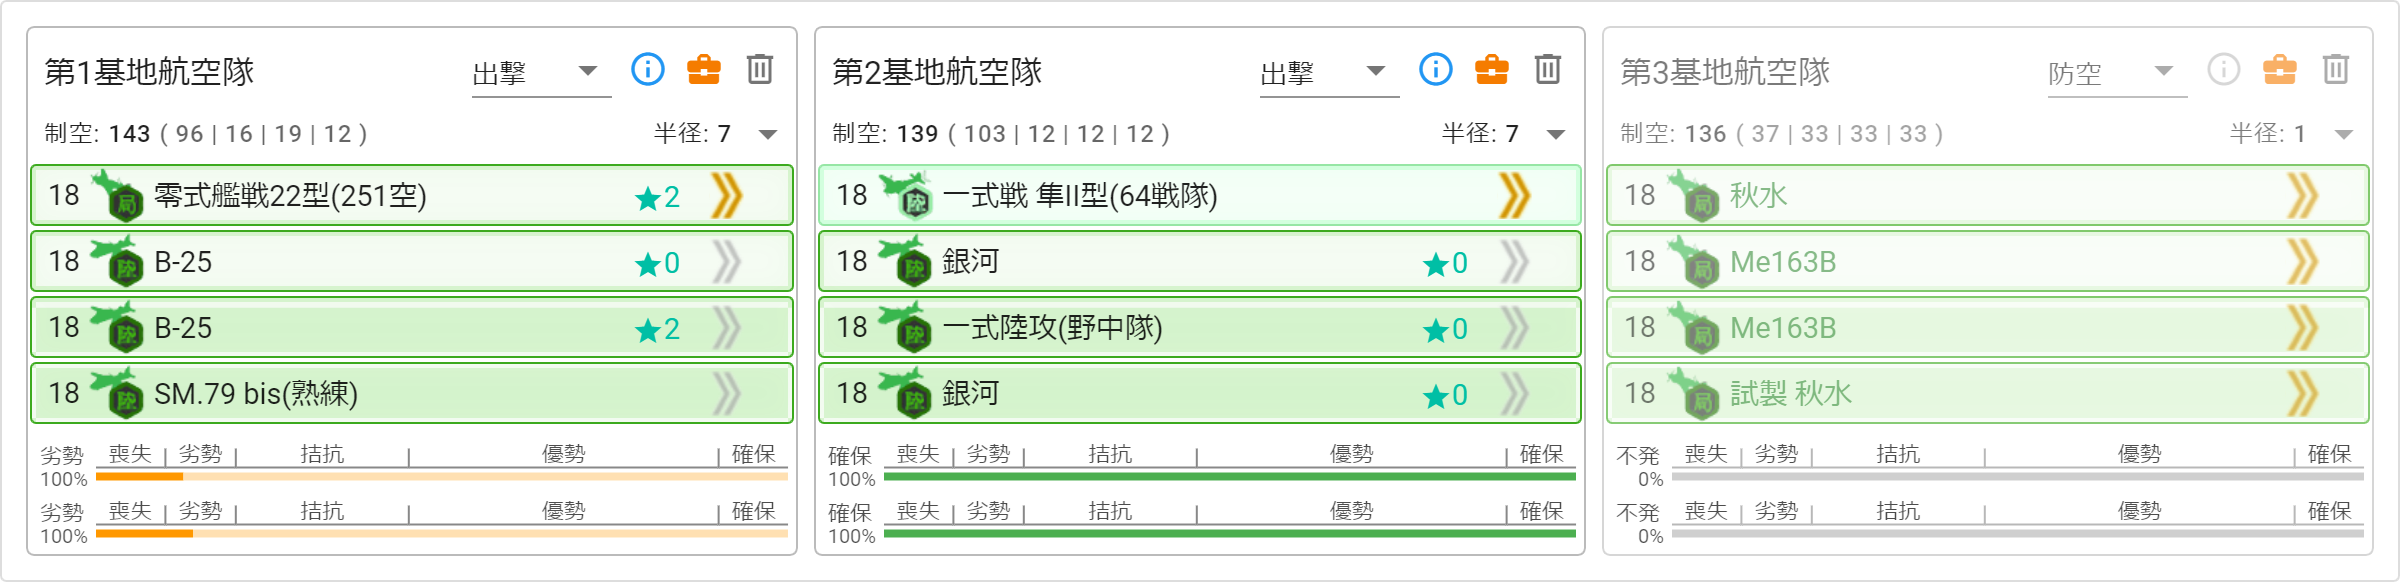Select the 一式戦 隼II型(64戦隊) slot
Viewport: 2400px width, 582px height.
pyautogui.click(x=1200, y=195)
